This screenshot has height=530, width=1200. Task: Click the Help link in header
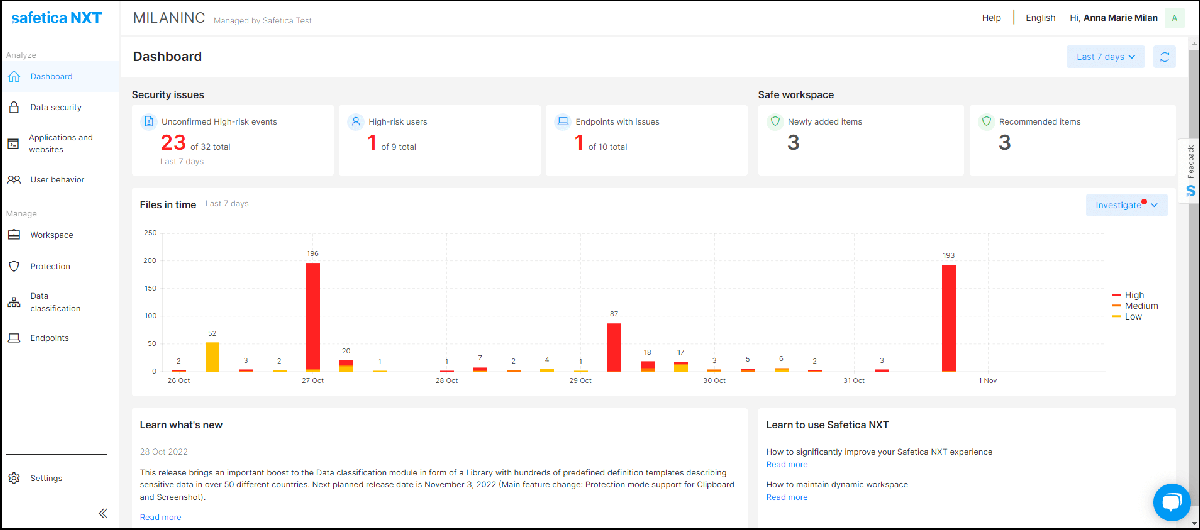991,18
